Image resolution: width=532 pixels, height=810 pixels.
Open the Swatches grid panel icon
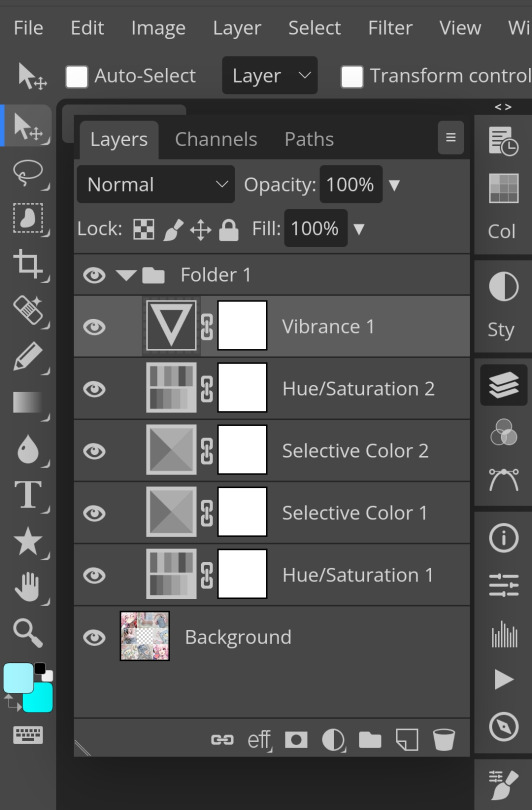[x=503, y=188]
